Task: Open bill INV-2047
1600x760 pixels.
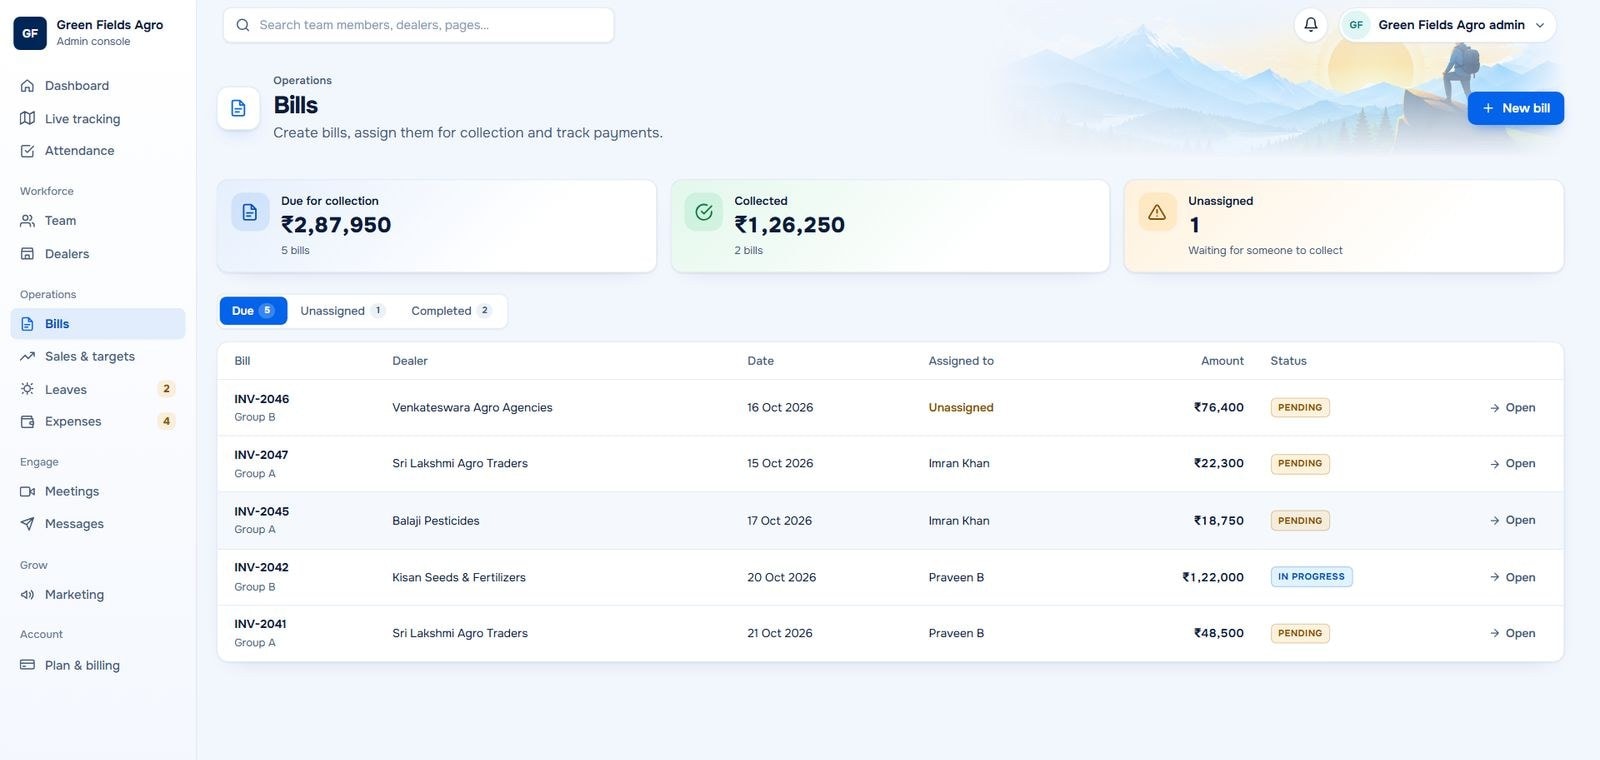Action: tap(1512, 464)
